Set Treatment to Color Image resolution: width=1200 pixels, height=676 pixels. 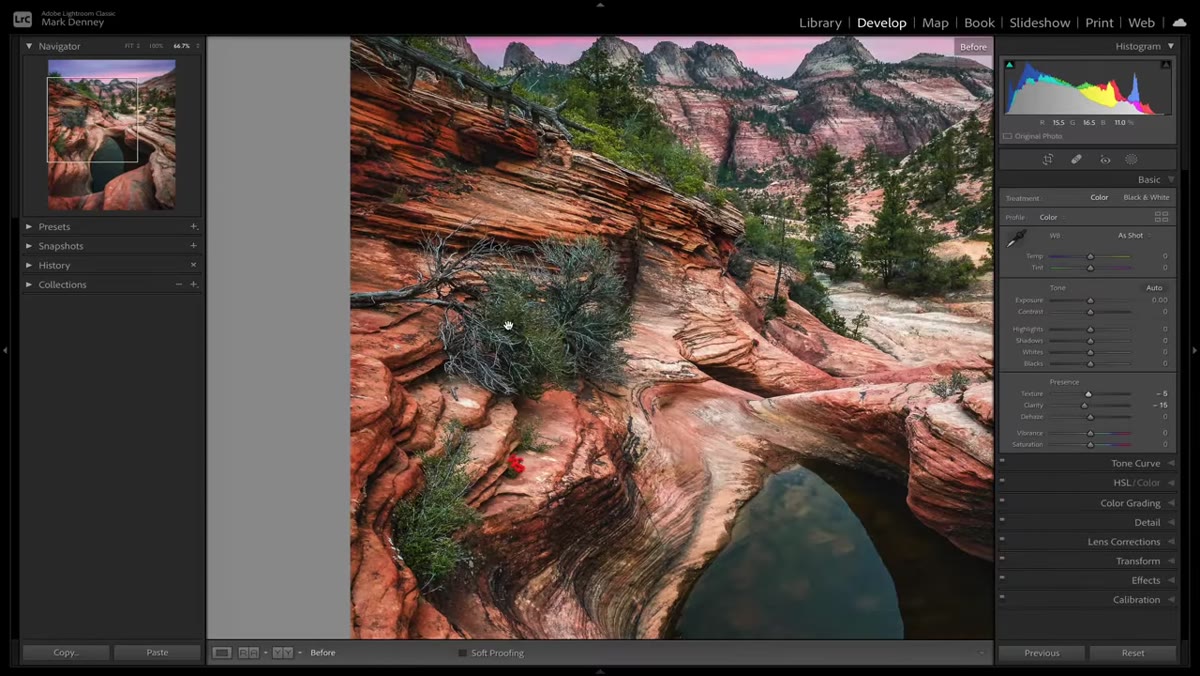[1099, 198]
